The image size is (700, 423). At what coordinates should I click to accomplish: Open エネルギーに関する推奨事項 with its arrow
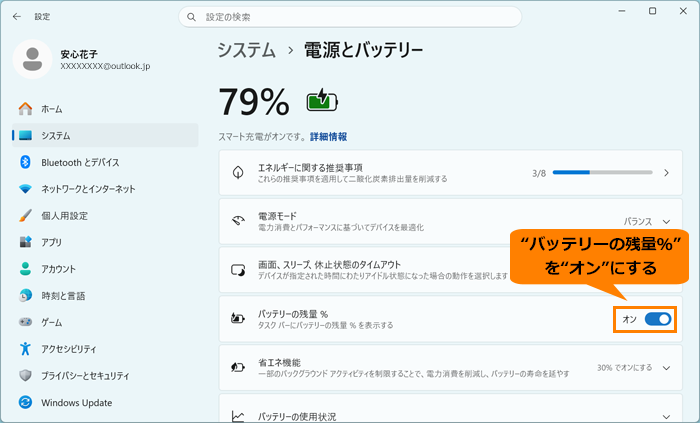pyautogui.click(x=667, y=173)
